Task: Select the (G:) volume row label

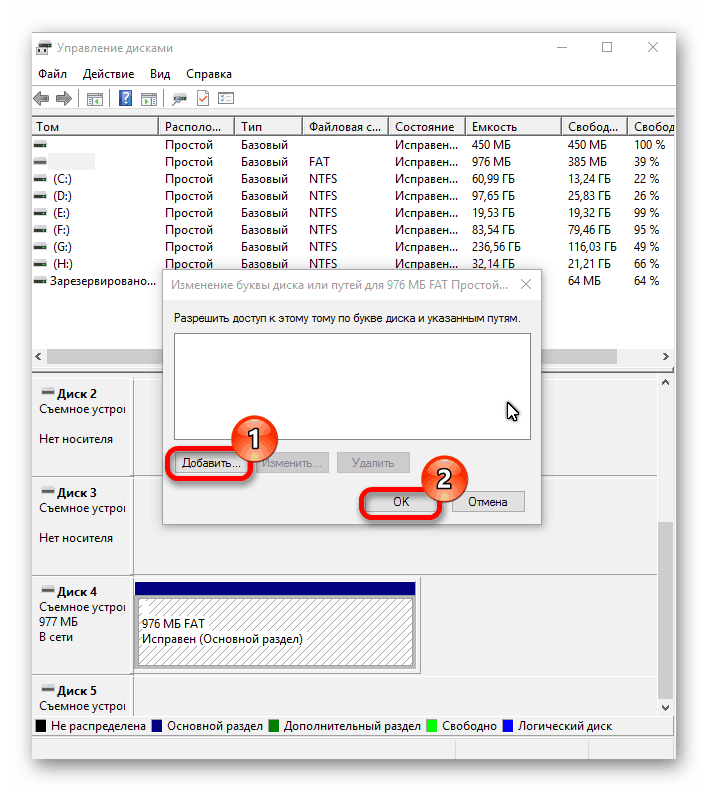Action: [62, 247]
